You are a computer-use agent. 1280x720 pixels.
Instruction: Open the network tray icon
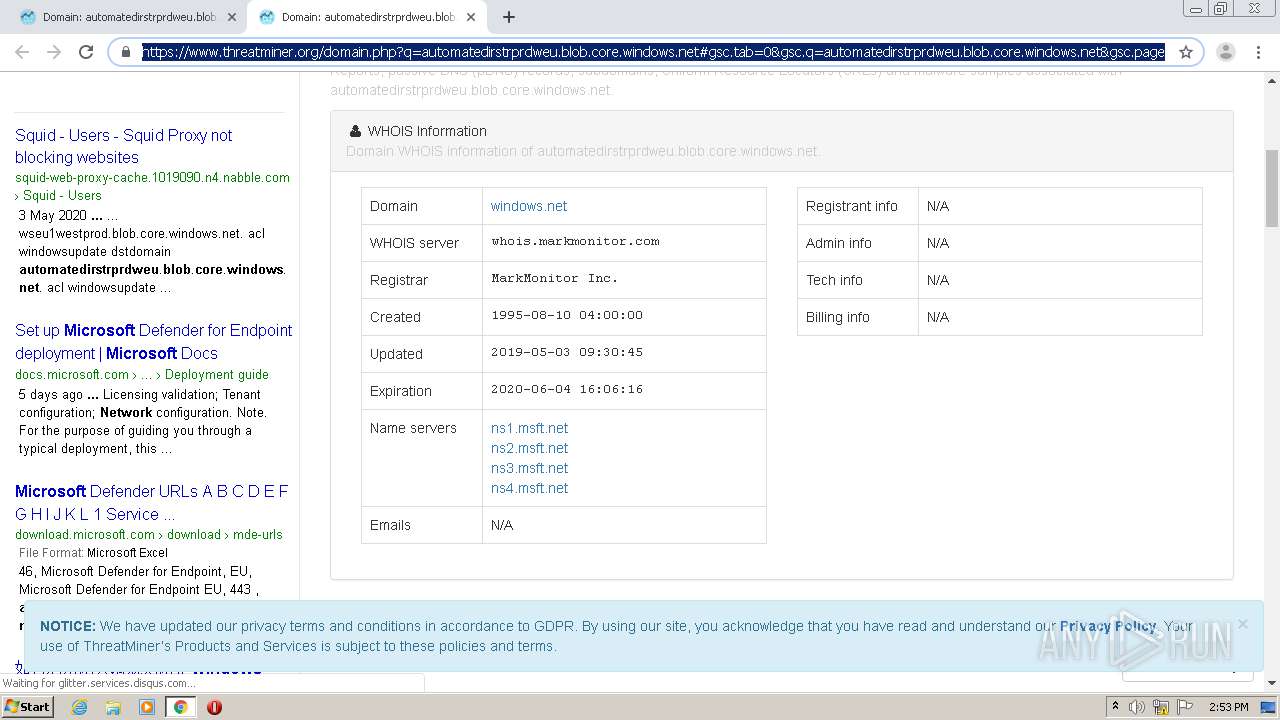1161,707
